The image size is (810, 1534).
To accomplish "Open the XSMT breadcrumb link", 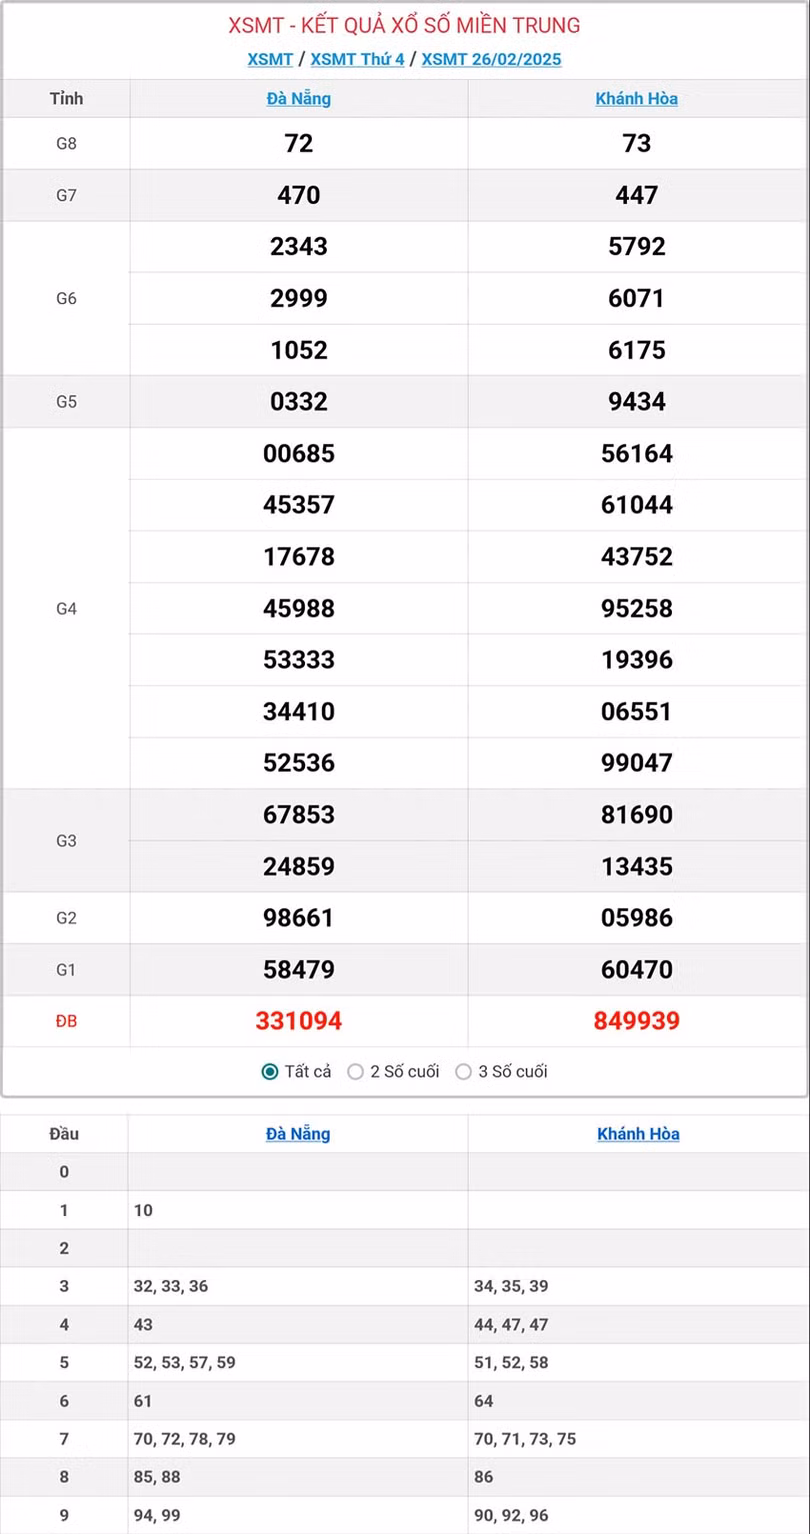I will 270,59.
